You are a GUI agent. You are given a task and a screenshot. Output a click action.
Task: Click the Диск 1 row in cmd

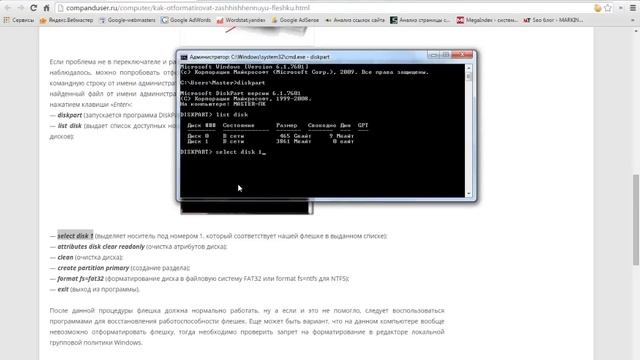[271, 141]
